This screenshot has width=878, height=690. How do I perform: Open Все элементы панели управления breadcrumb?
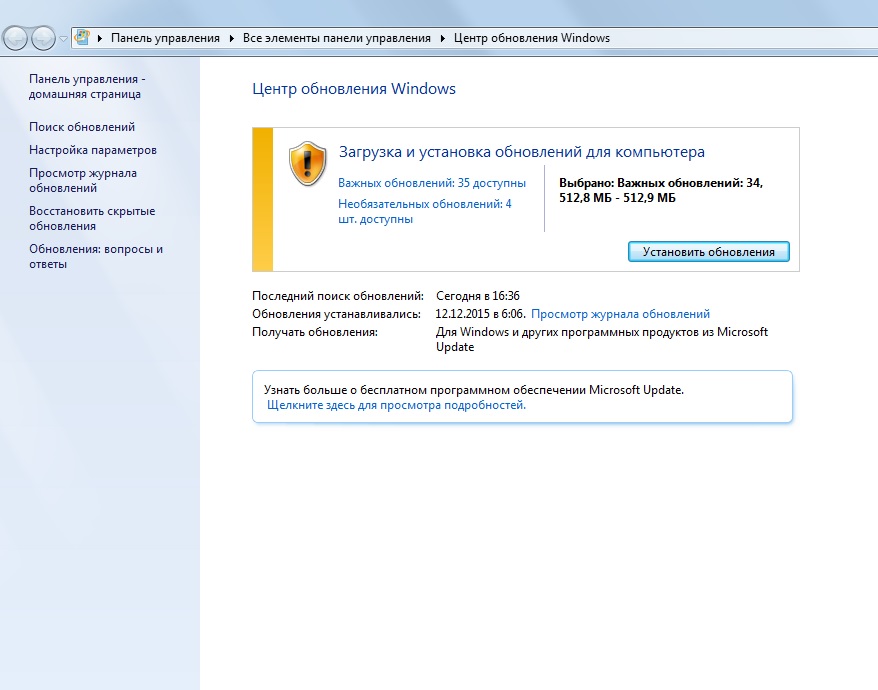pyautogui.click(x=337, y=38)
